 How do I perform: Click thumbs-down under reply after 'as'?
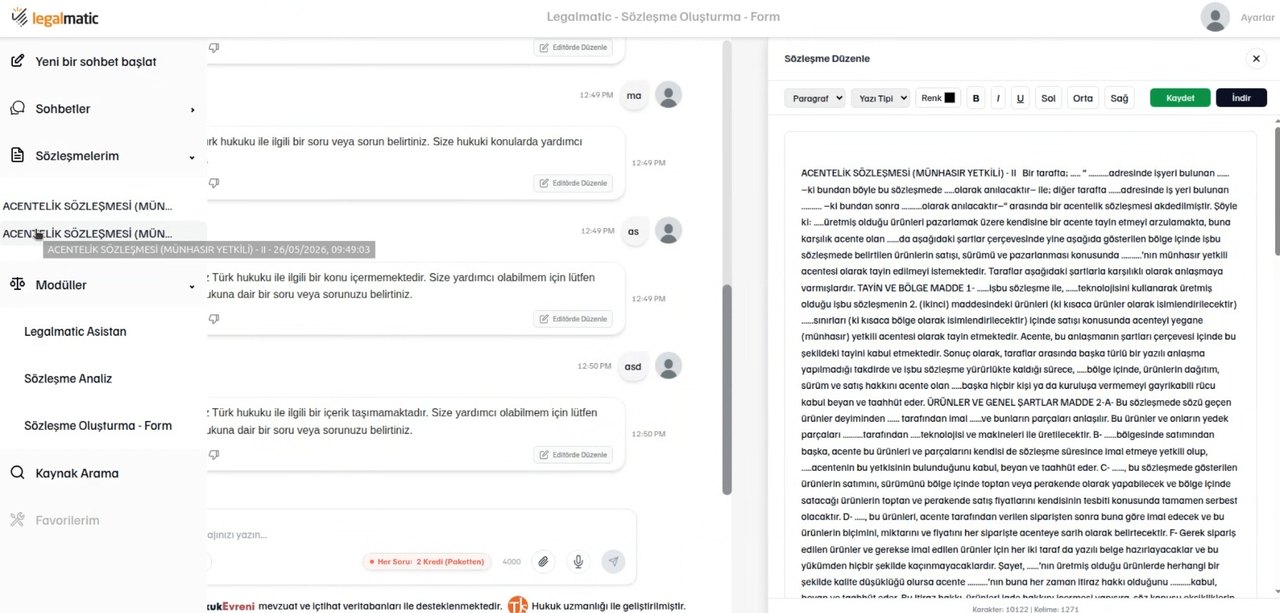214,319
